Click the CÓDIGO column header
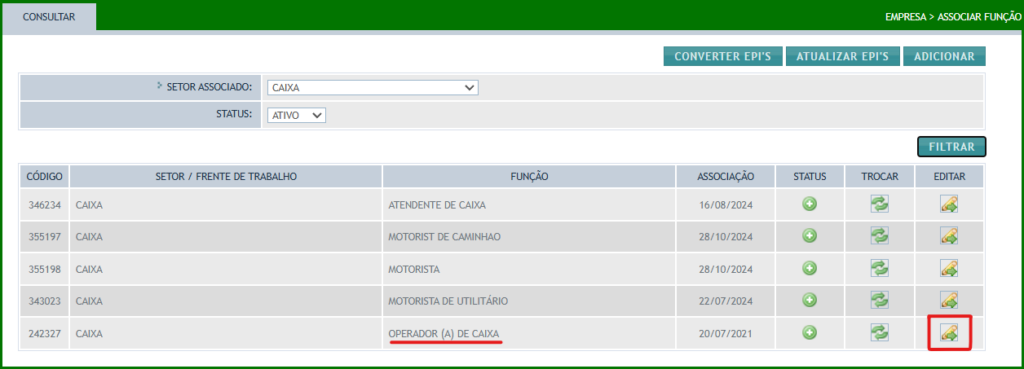 click(x=44, y=176)
